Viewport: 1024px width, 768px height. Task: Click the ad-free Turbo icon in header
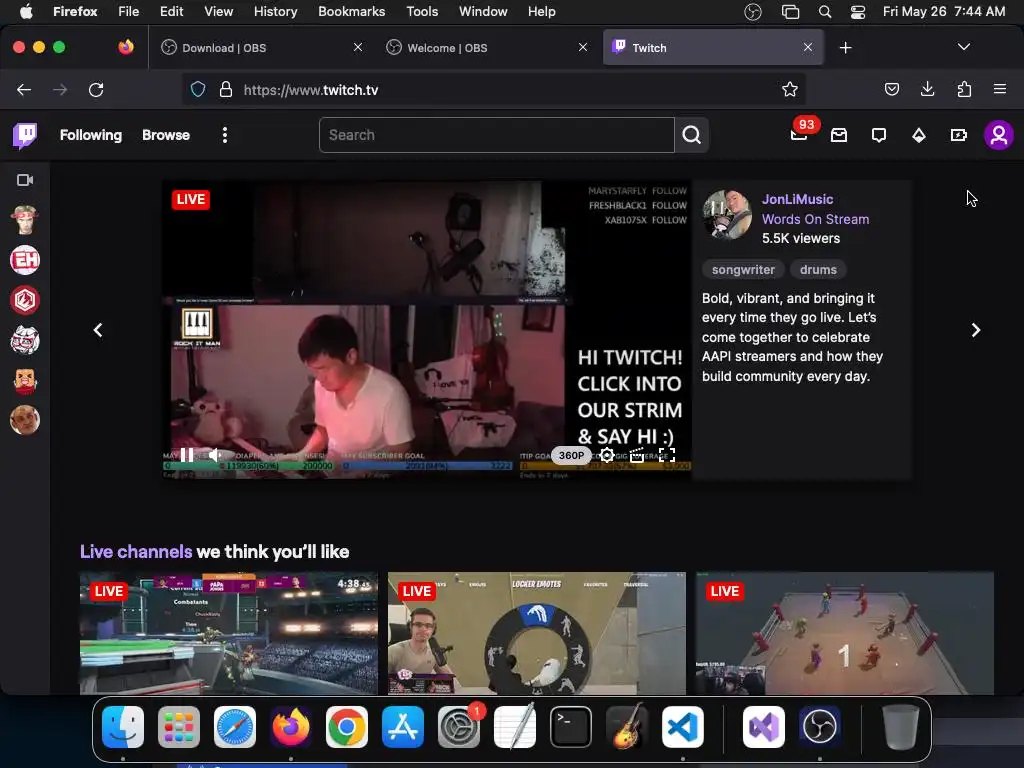click(x=959, y=135)
